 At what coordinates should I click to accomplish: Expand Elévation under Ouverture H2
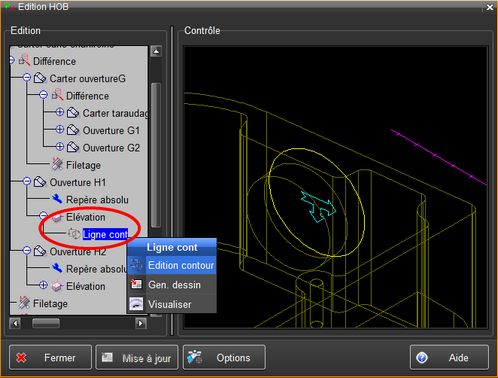[43, 285]
